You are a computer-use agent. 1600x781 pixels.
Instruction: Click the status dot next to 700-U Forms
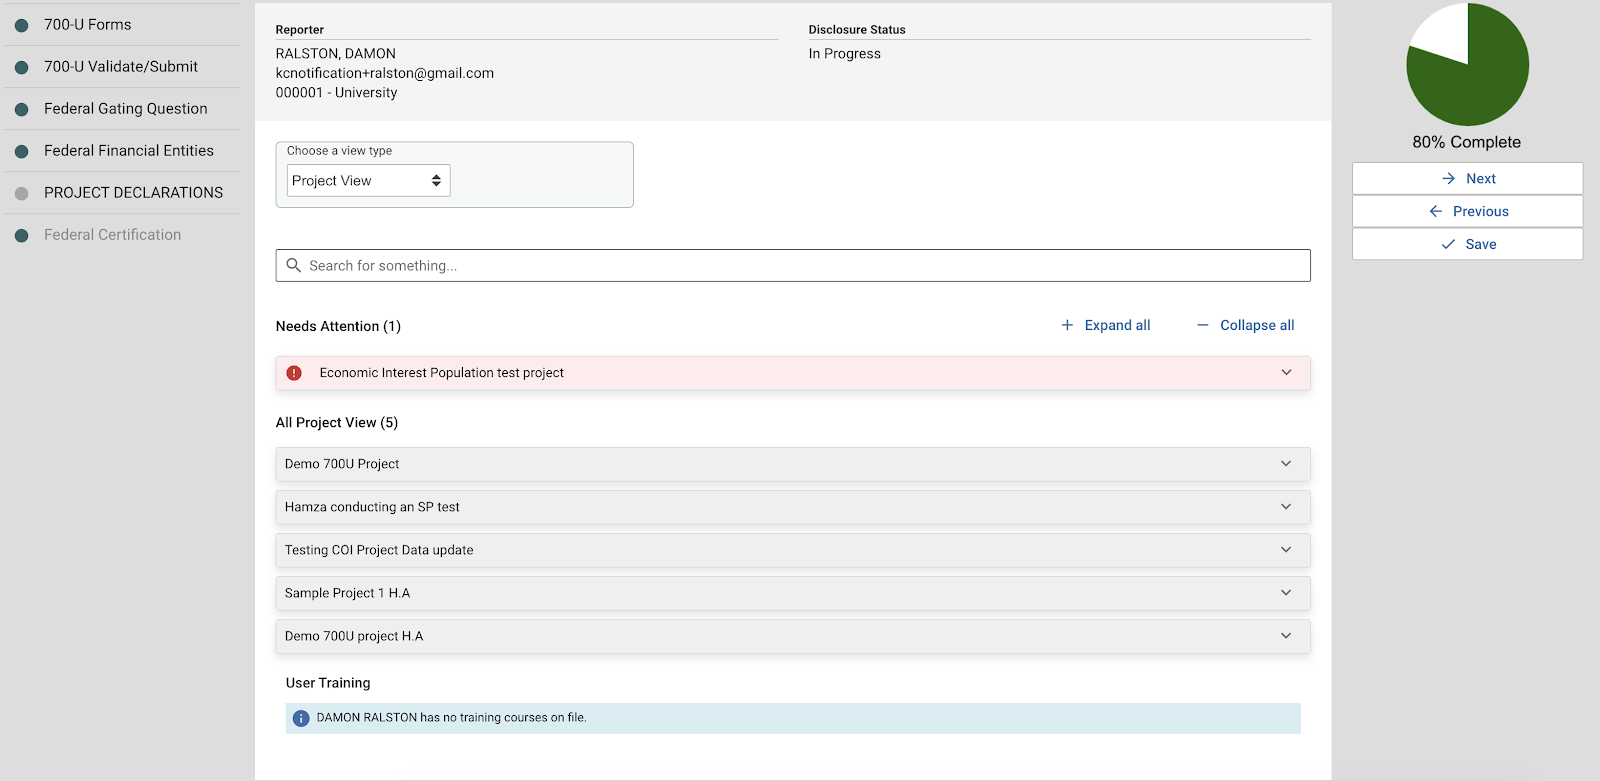click(x=21, y=25)
